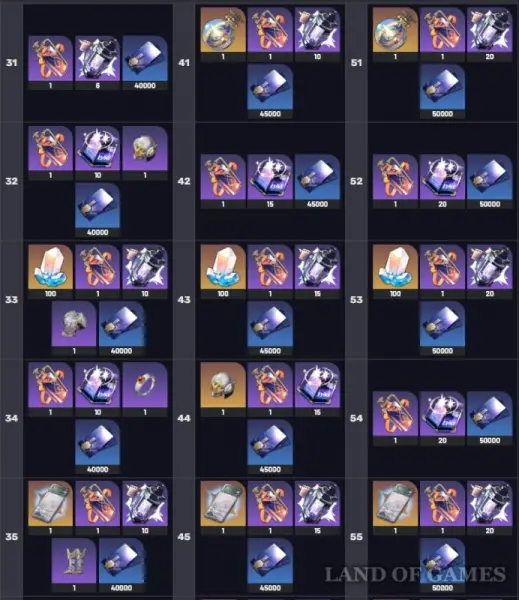Screen dimensions: 519x600
Task: Click the body armor relic icon in row 33
Action: (x=74, y=324)
